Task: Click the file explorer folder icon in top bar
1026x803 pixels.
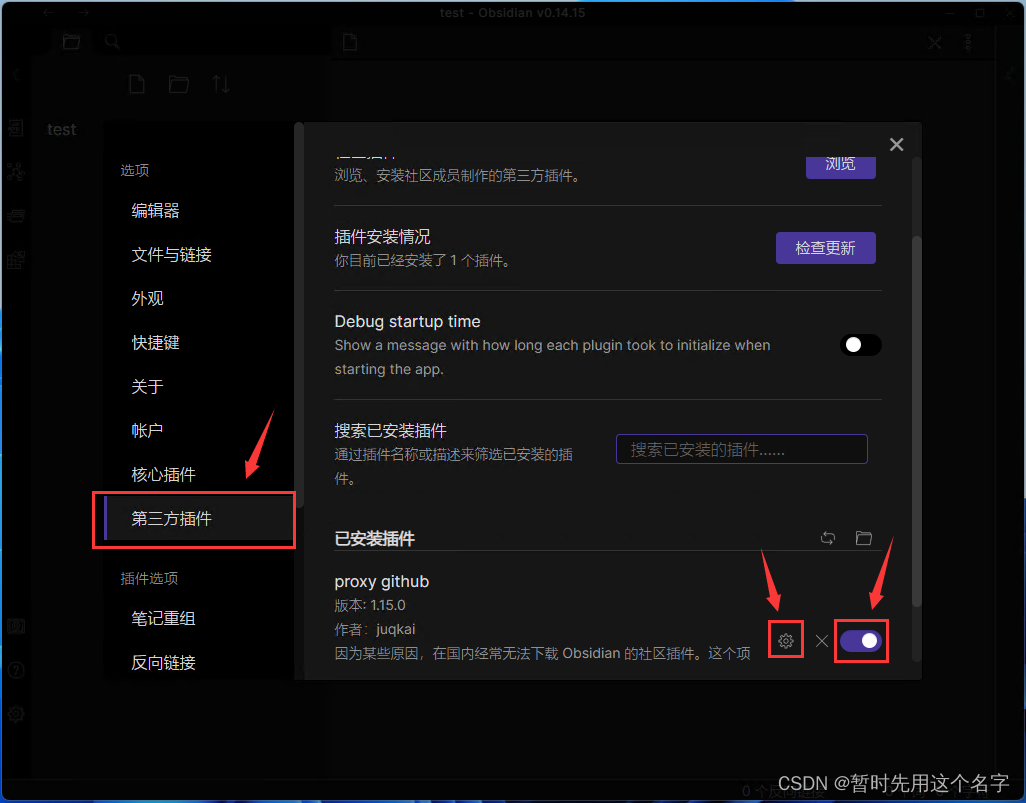Action: [x=71, y=42]
